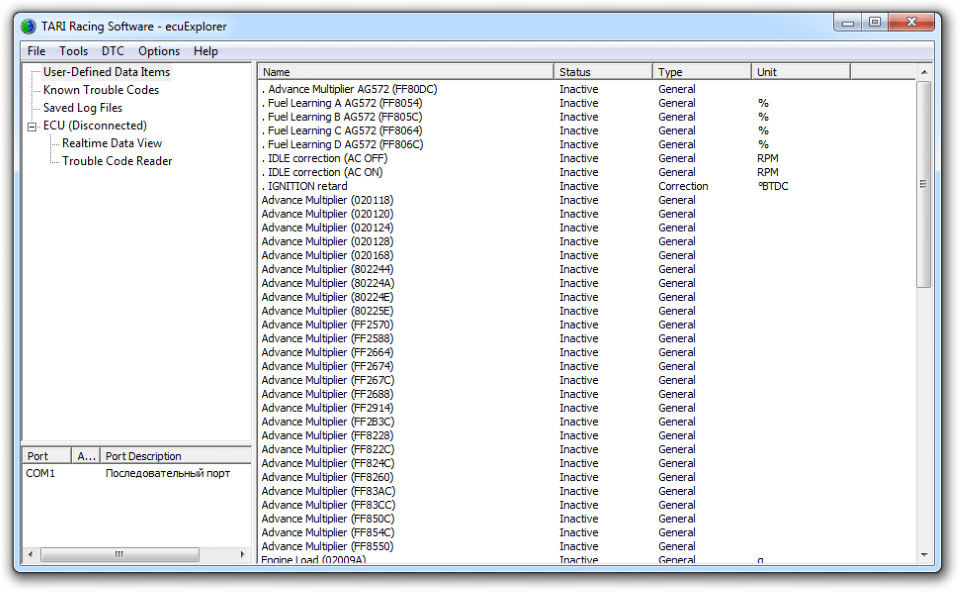Select IGNITION retard row
The image size is (960, 592).
587,185
